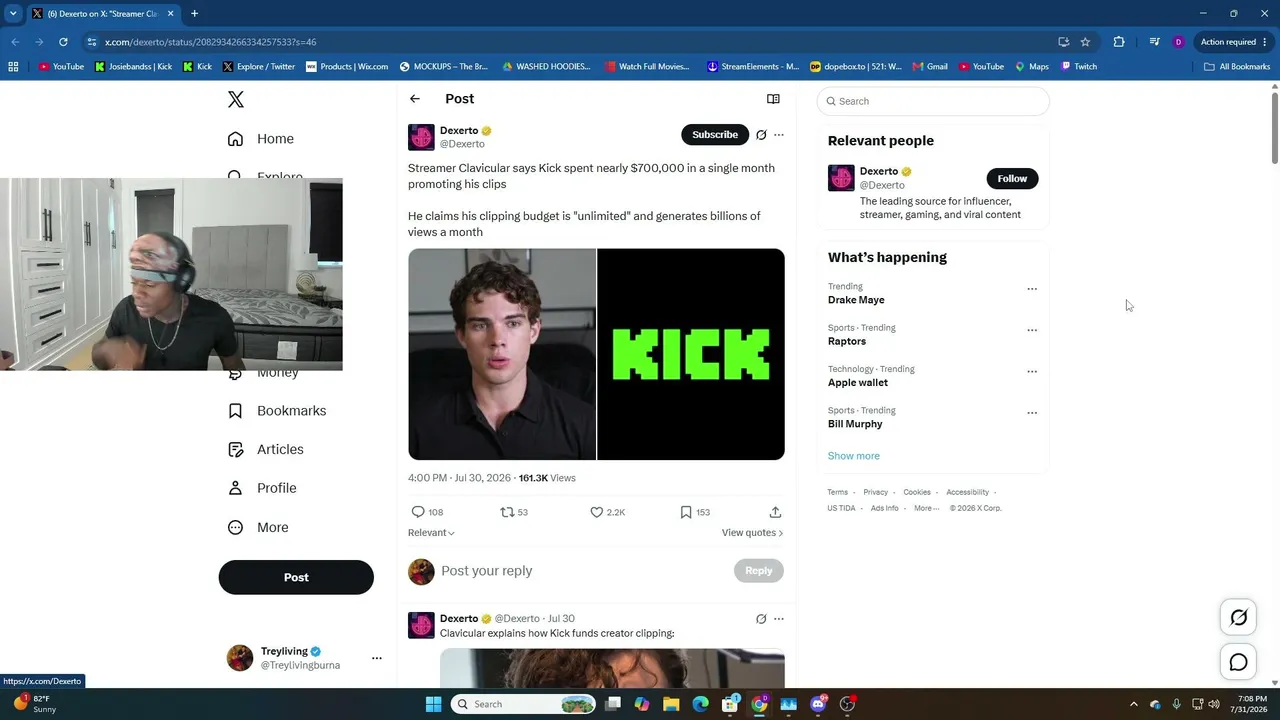The width and height of the screenshot is (1280, 720).
Task: Click the Grok icon on Dexerto's main post
Action: click(x=761, y=135)
